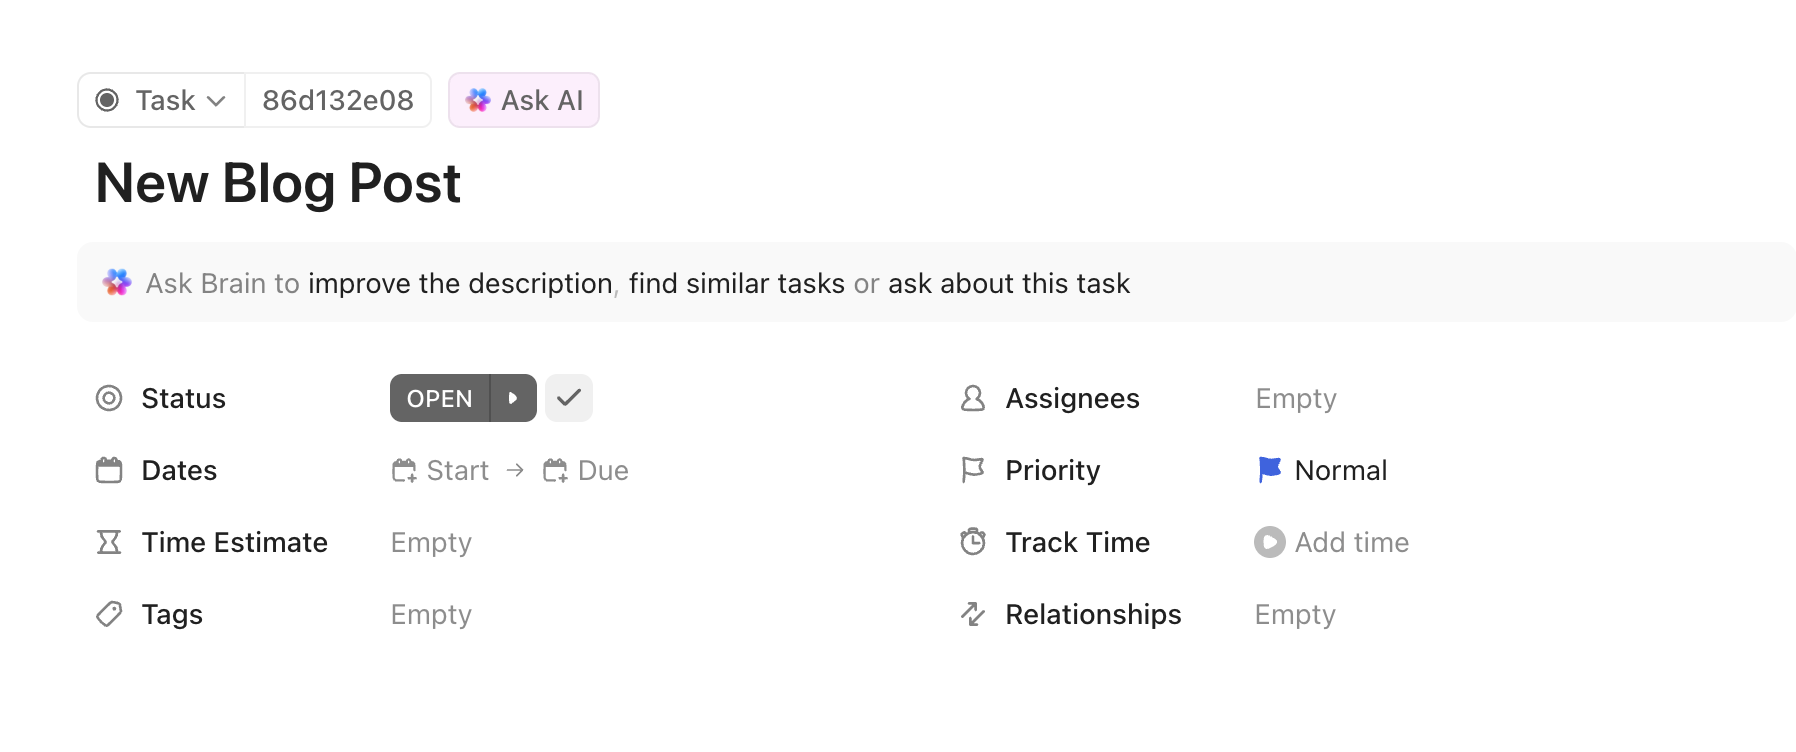Click the Ask AI sparkle icon

coord(479,99)
